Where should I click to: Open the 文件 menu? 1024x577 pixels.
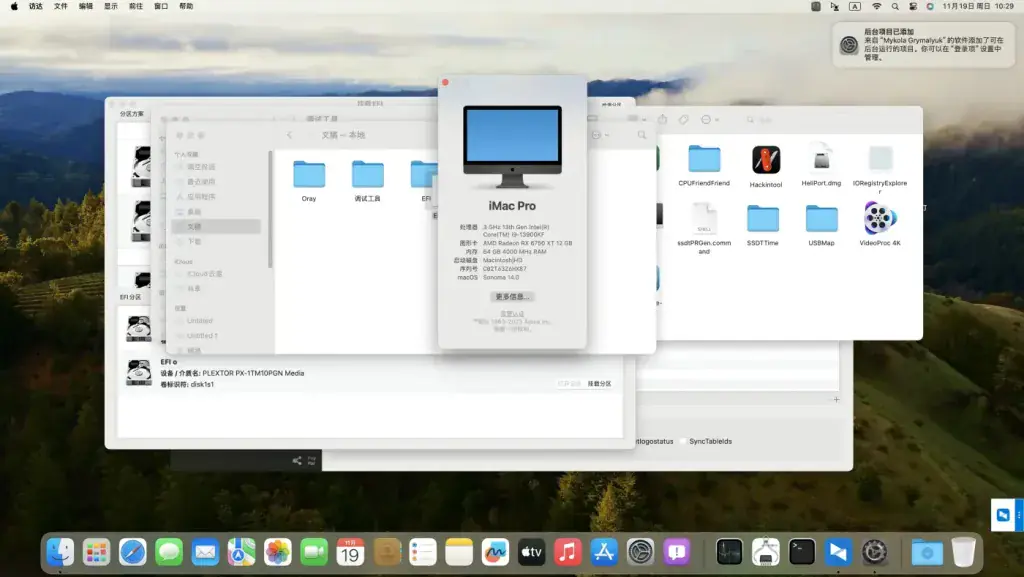(x=61, y=6)
